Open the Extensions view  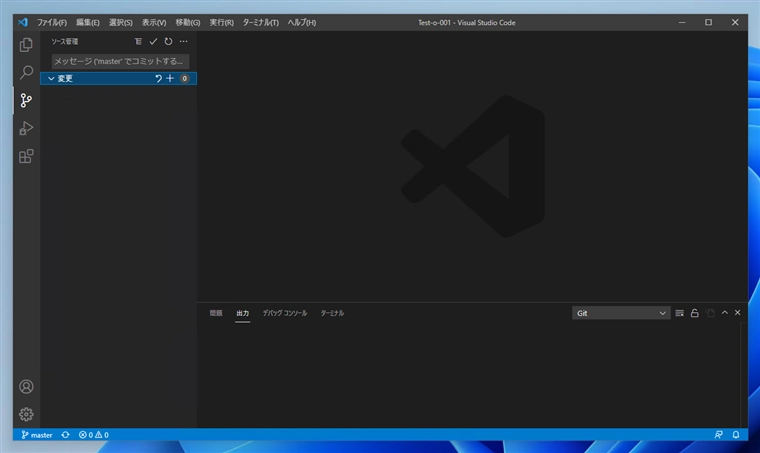(26, 156)
